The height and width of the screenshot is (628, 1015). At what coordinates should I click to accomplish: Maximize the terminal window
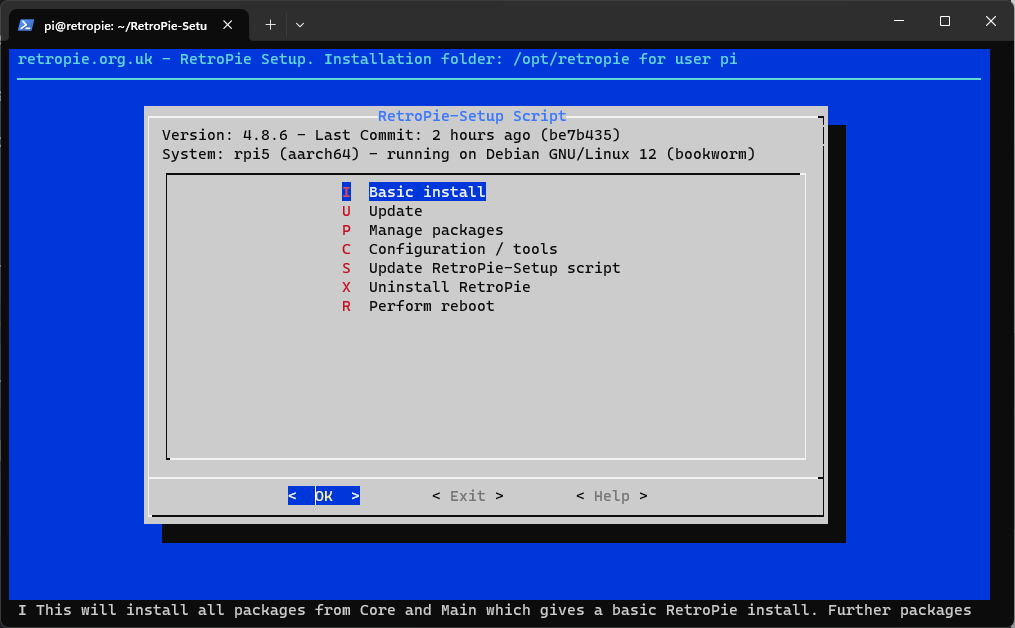click(944, 21)
